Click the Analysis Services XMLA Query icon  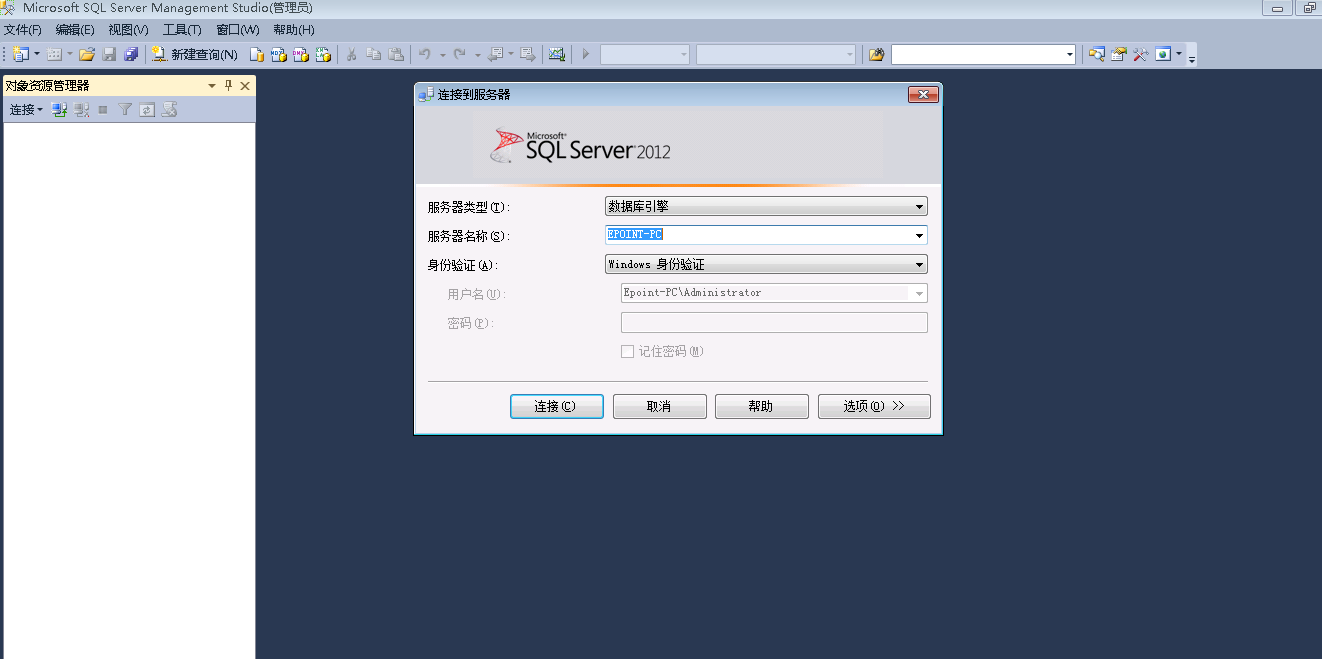(x=323, y=54)
